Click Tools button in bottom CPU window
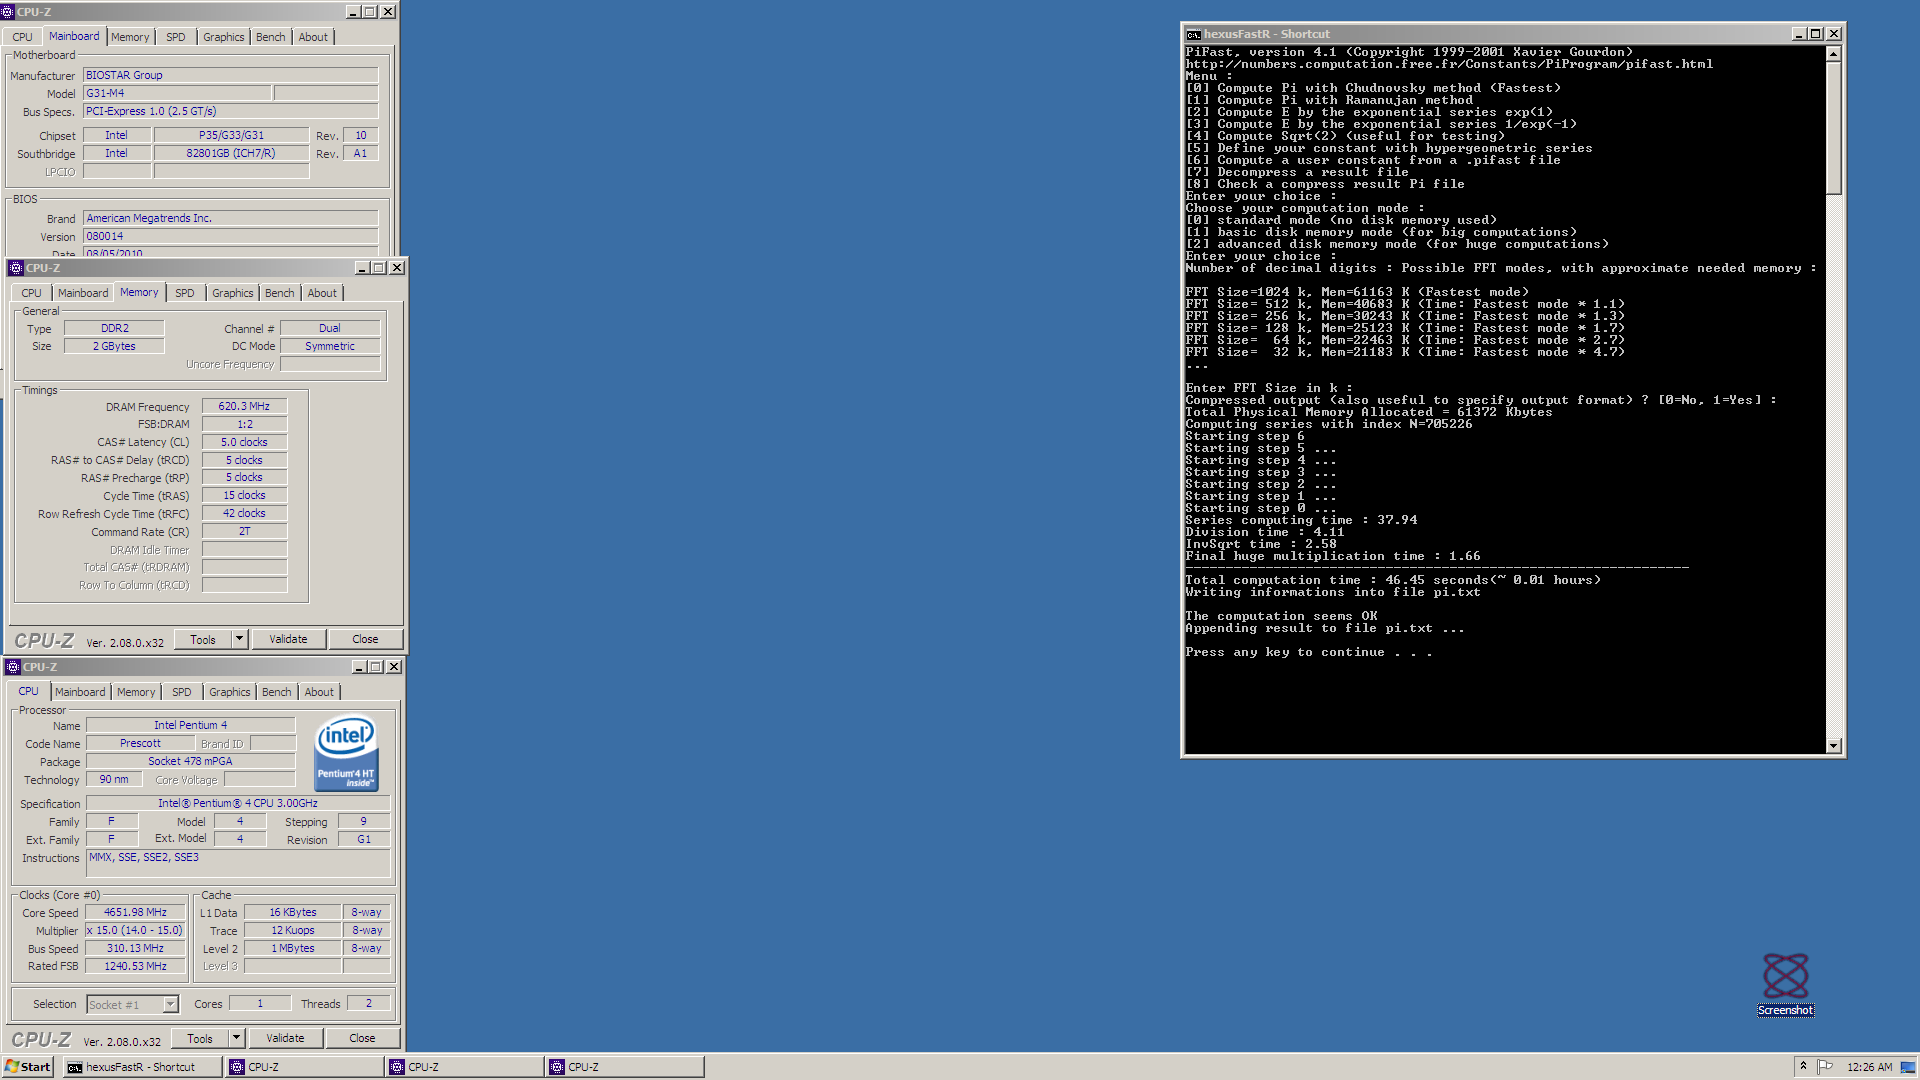Screen dimensions: 1920x1080 (200, 1038)
